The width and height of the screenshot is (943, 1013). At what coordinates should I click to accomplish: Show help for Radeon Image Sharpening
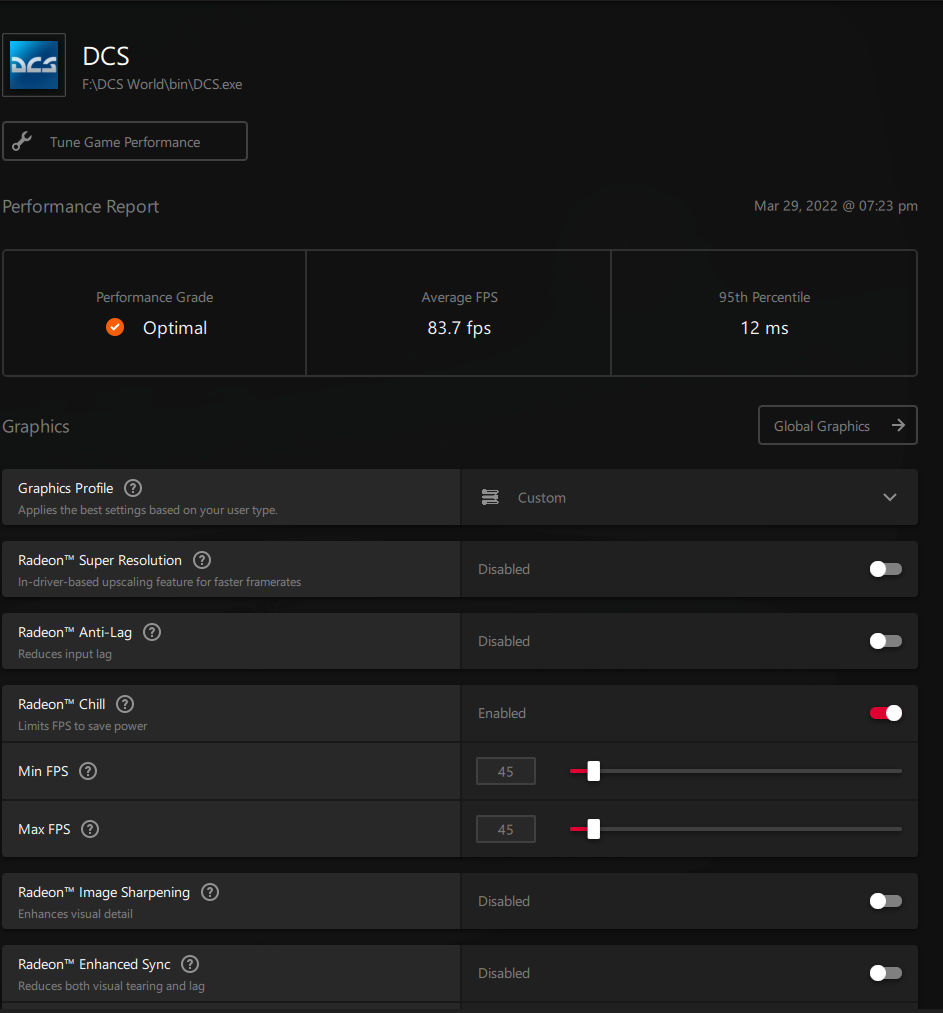(x=210, y=892)
